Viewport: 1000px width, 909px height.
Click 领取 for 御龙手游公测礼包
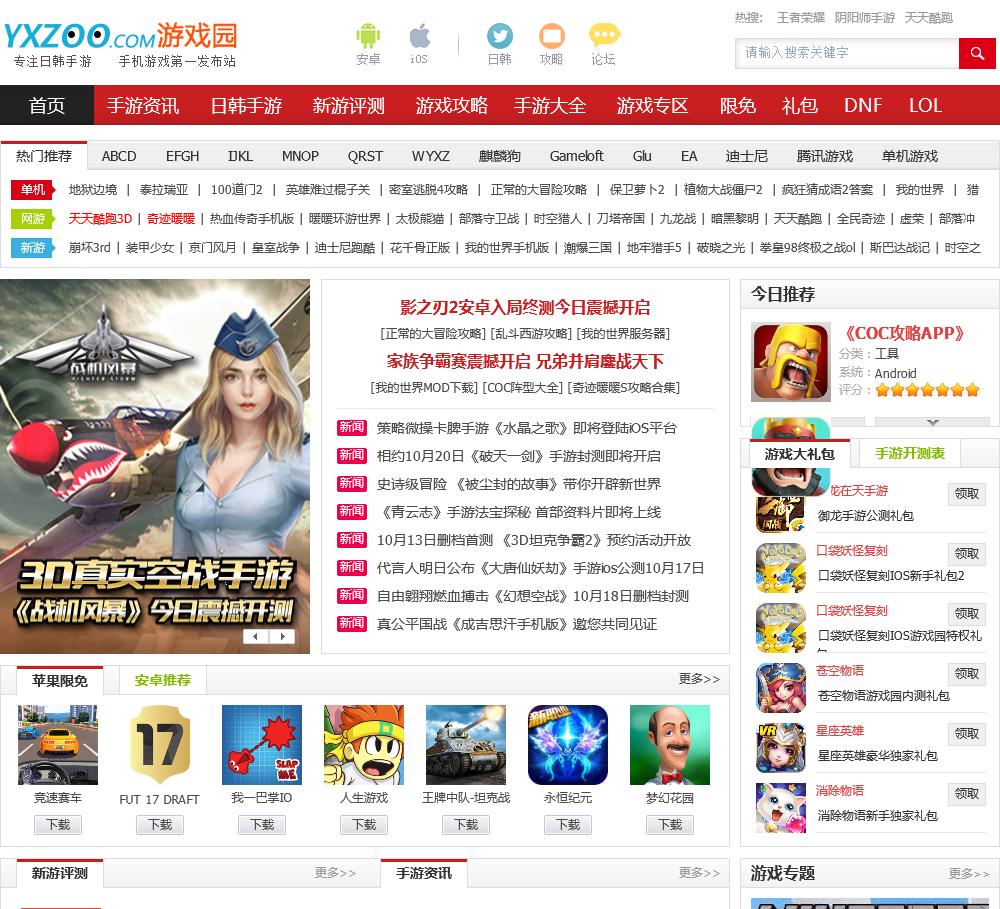coord(967,494)
